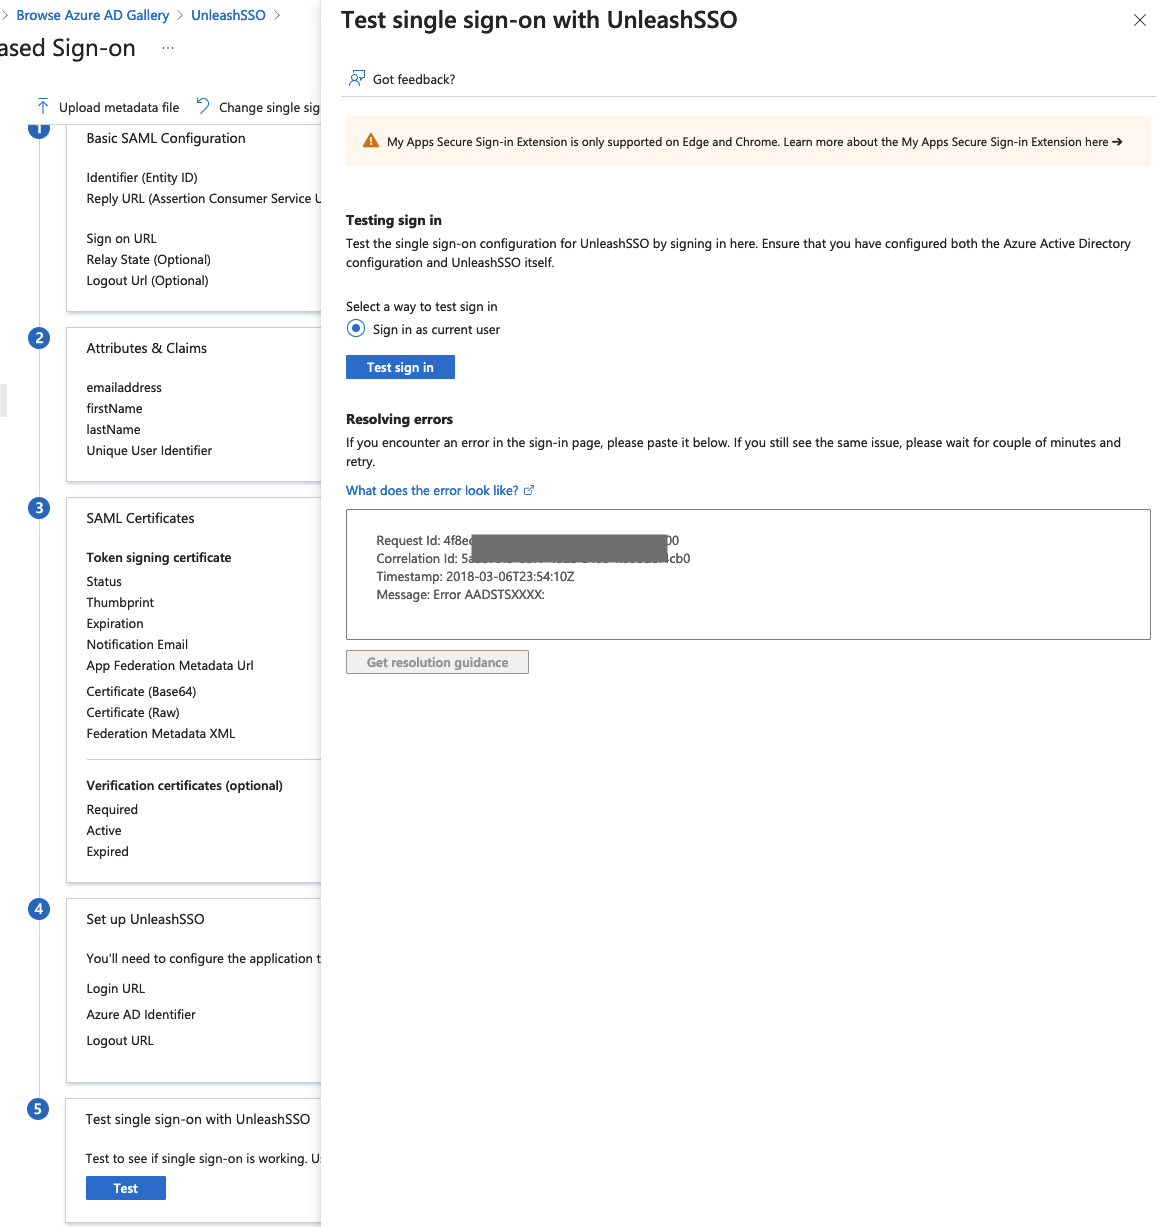The image size is (1163, 1227).
Task: Click the Get resolution guidance button
Action: [437, 662]
